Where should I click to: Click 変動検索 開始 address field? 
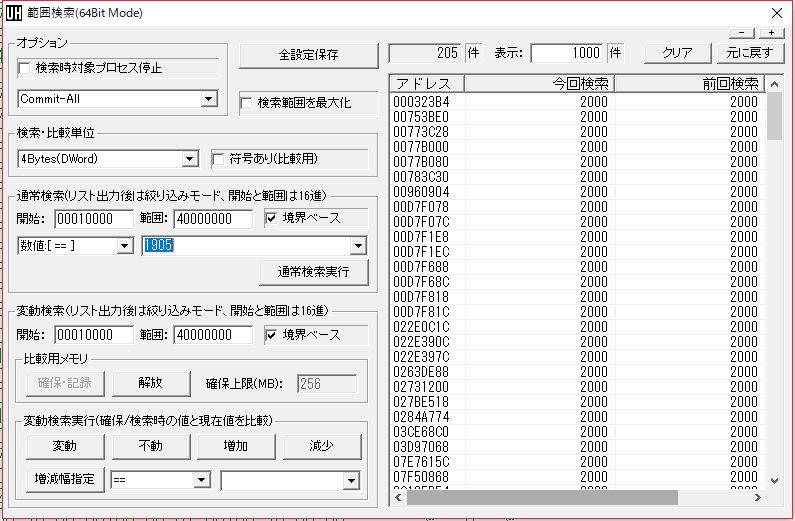point(93,335)
